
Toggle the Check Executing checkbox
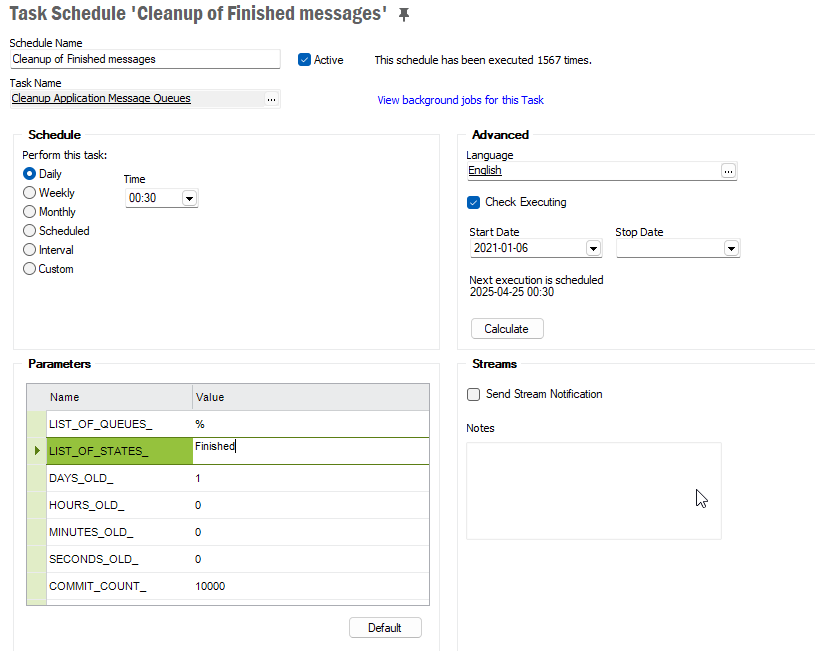(x=474, y=202)
